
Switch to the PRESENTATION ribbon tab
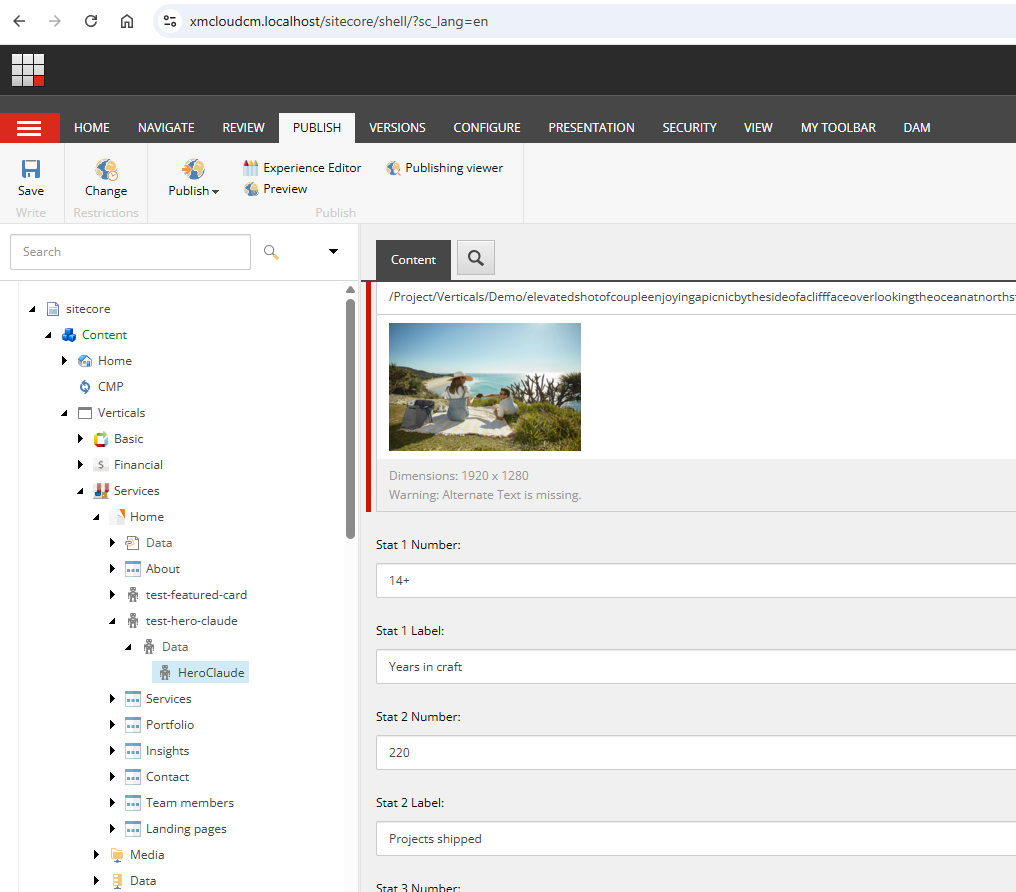591,127
